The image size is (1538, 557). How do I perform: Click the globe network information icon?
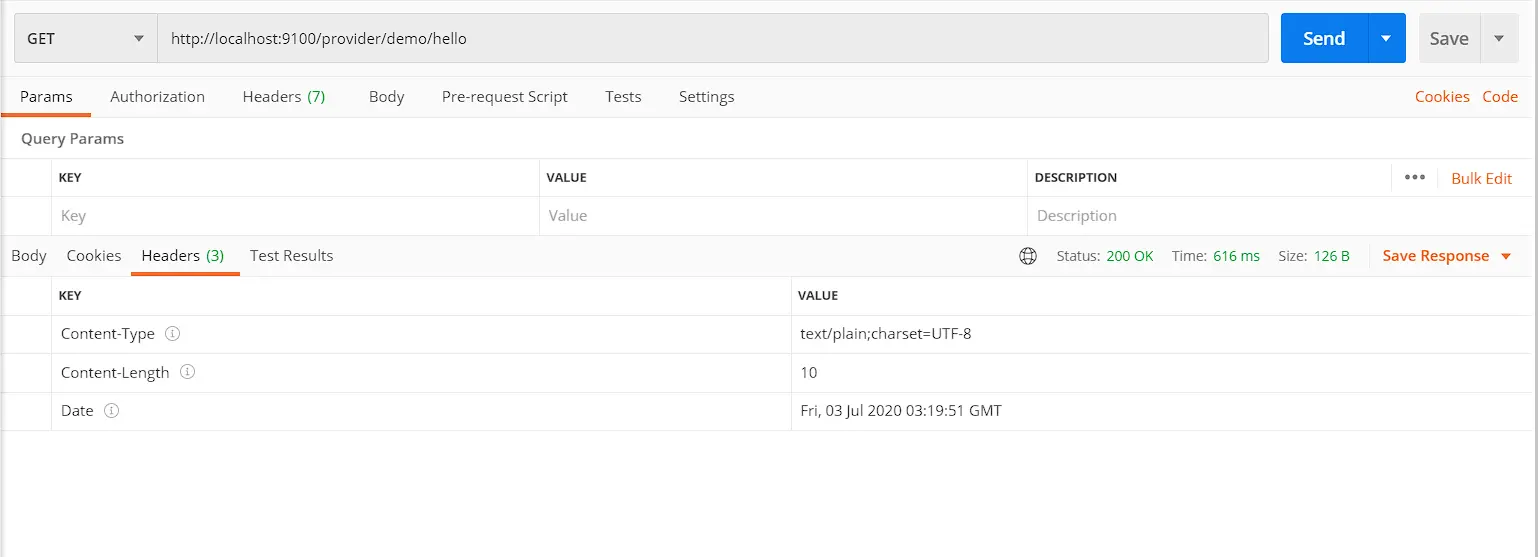pos(1027,256)
